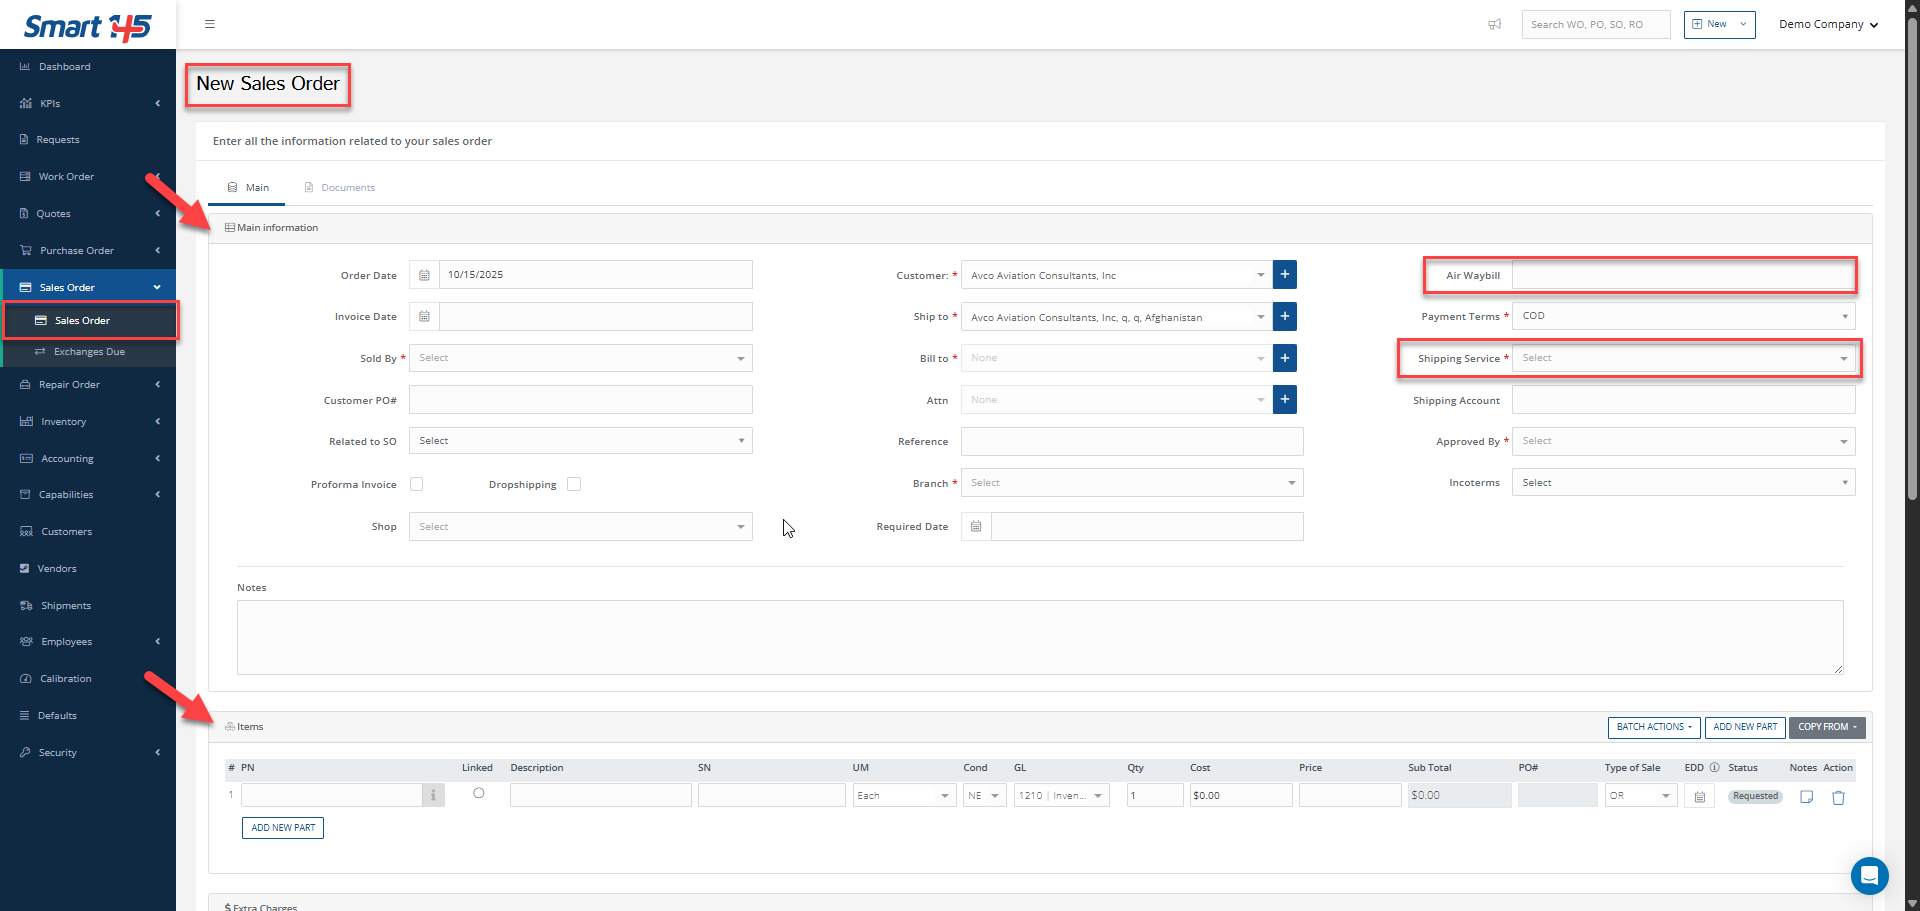Open Inventory in the sidebar

[64, 422]
